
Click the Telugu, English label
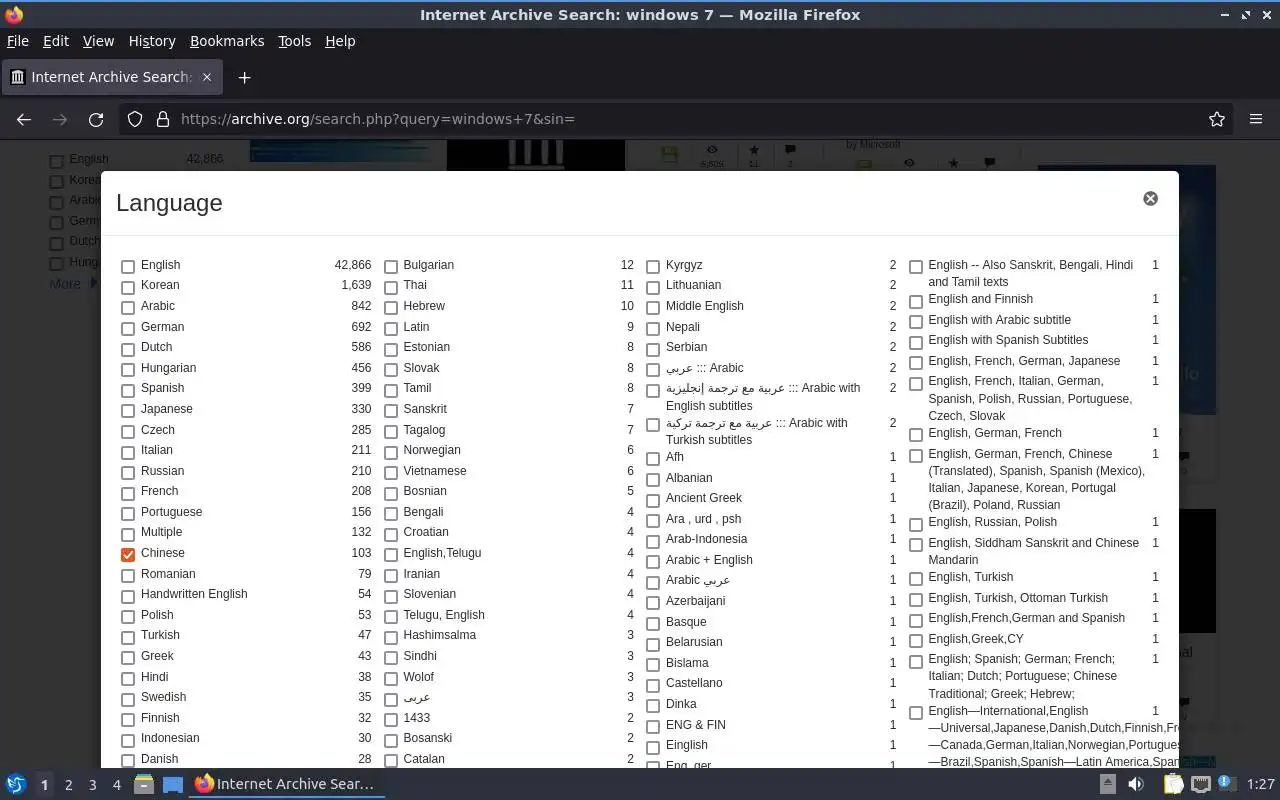tap(444, 615)
